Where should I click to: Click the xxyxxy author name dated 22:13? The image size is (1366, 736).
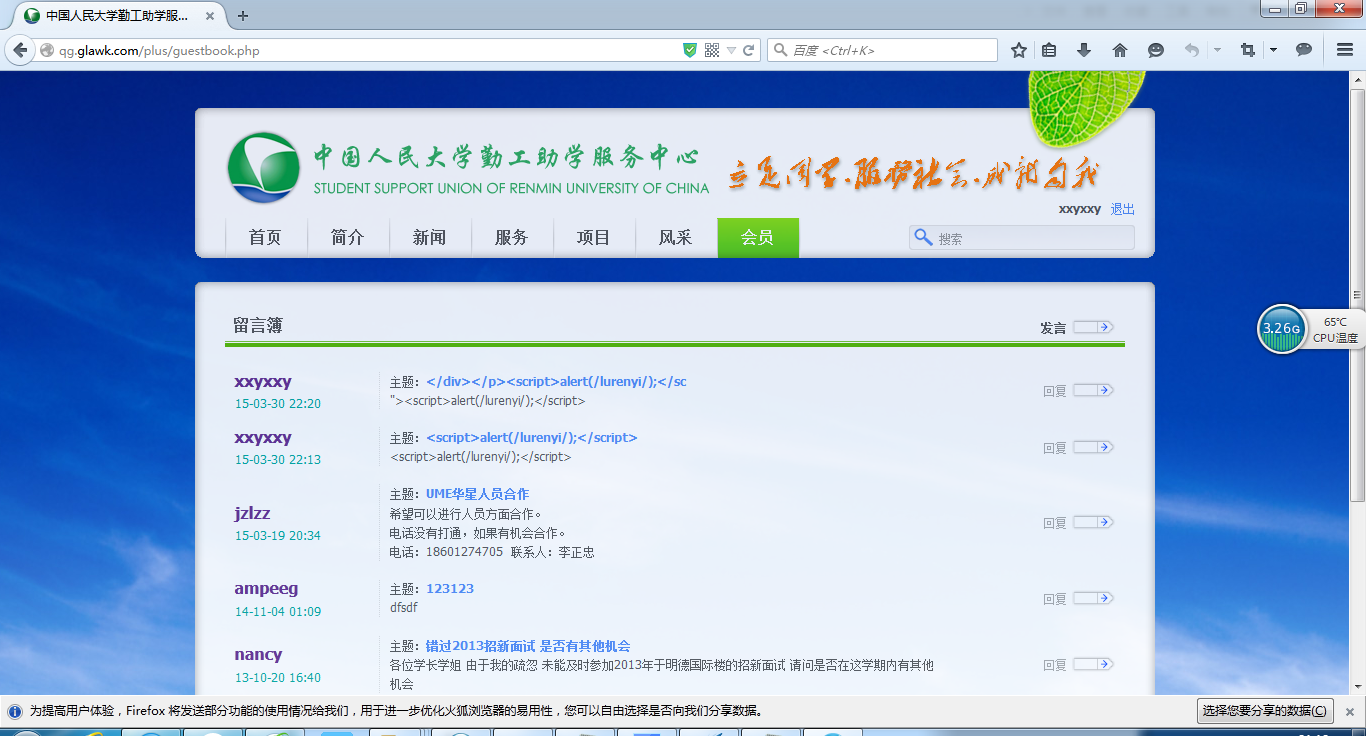[263, 437]
